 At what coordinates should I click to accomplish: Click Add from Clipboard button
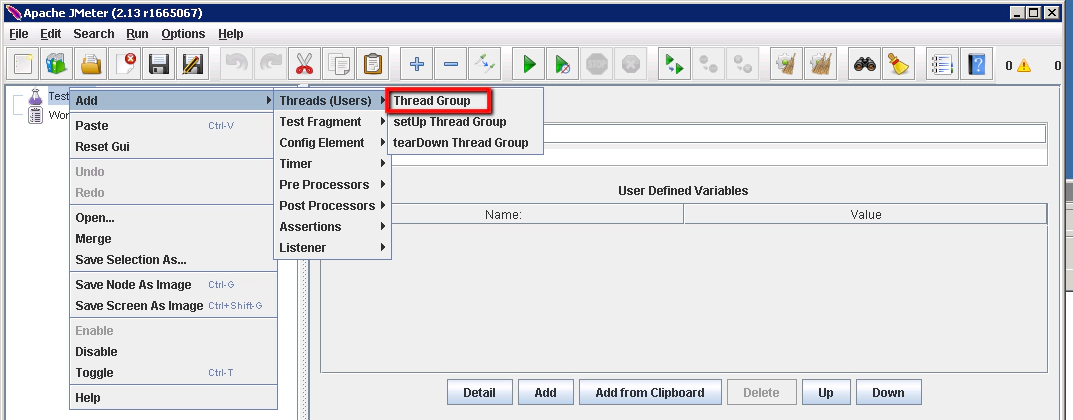pos(649,393)
